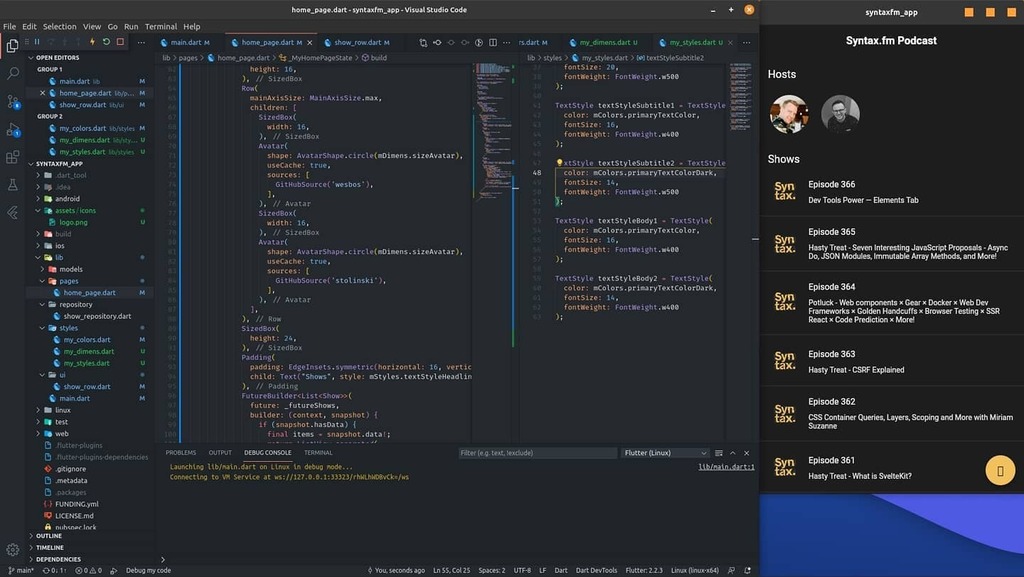Viewport: 1024px width, 577px height.
Task: Open Dart DevTools icon in editor toolbar
Action: [x=479, y=42]
